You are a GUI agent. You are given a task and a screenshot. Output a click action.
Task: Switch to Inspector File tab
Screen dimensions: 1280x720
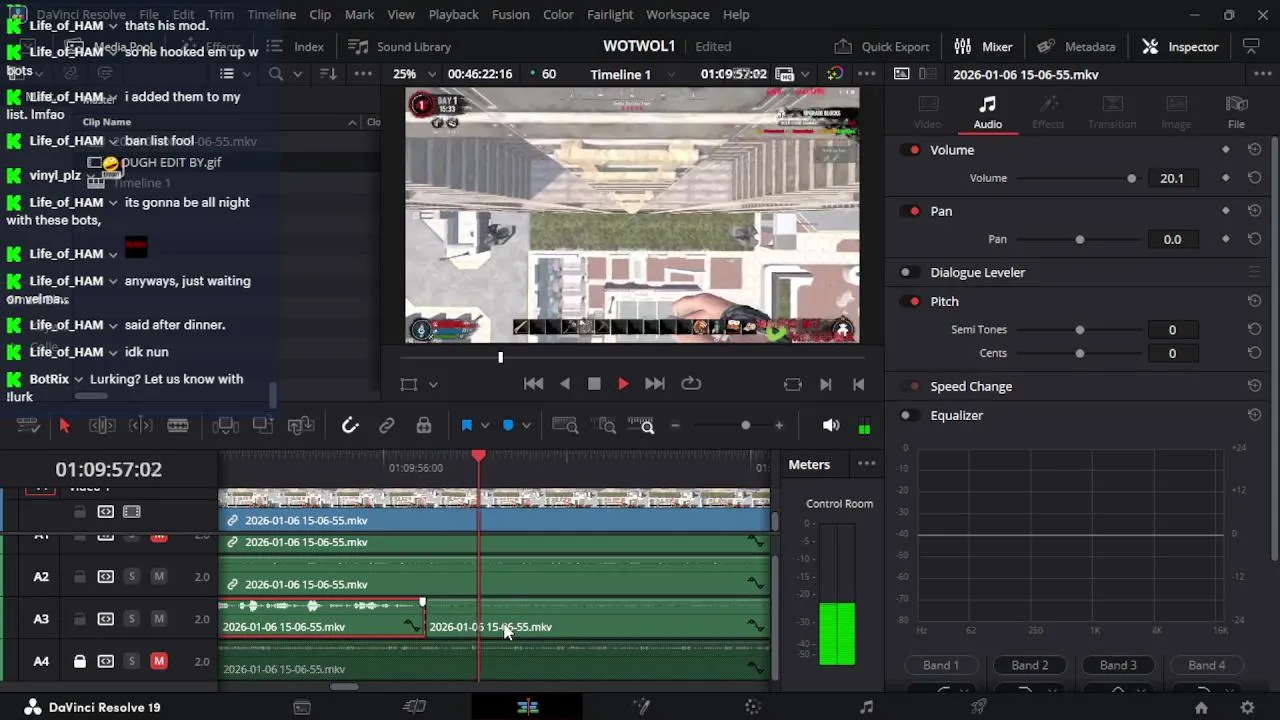tap(1236, 112)
